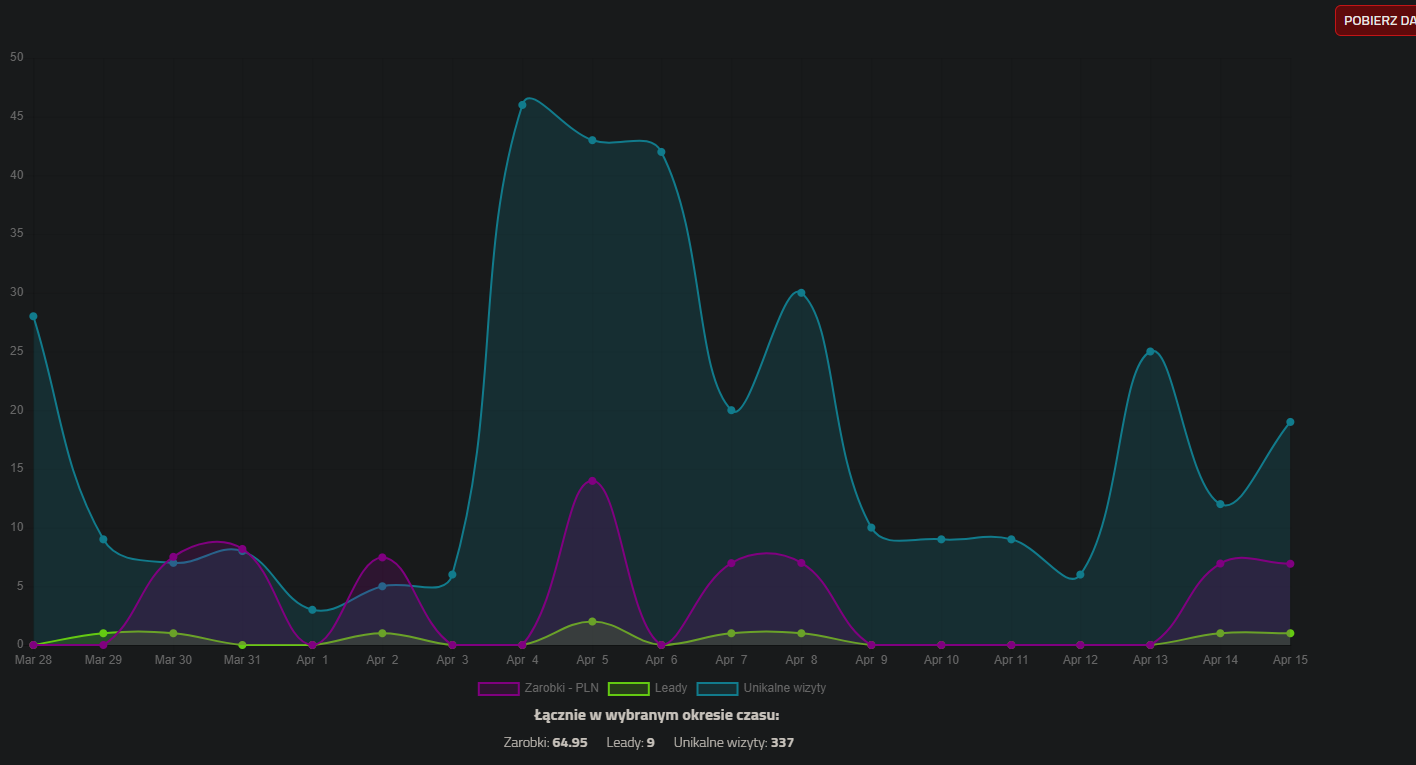Click the POBIERZ DANE download button
1416x765 pixels.
tap(1377, 21)
